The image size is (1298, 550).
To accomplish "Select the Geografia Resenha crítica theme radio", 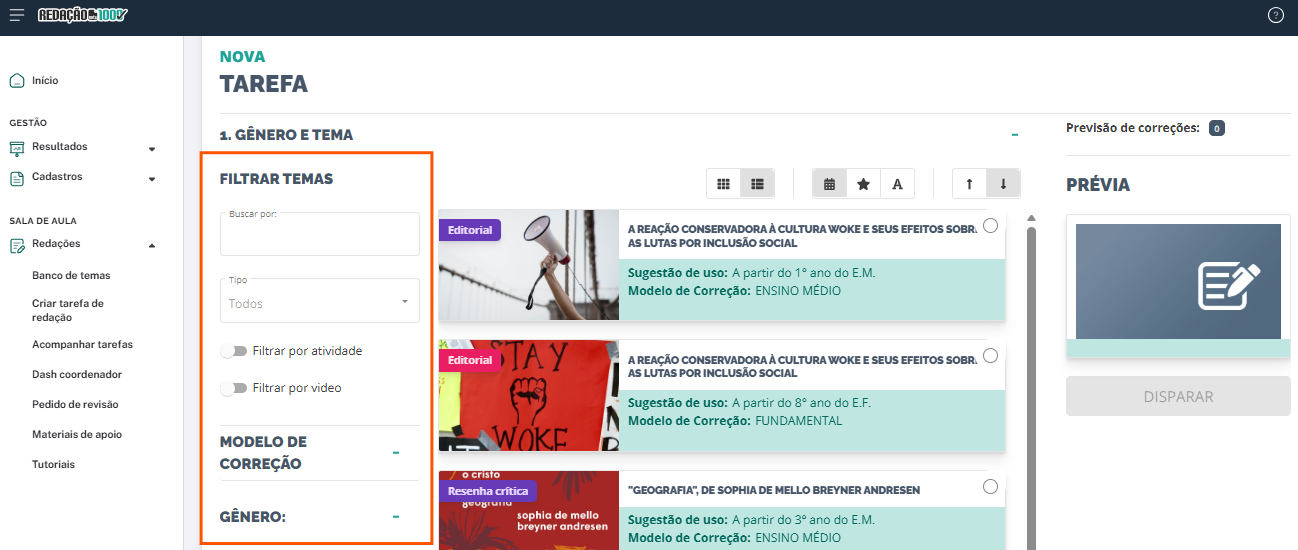I will [x=990, y=487].
